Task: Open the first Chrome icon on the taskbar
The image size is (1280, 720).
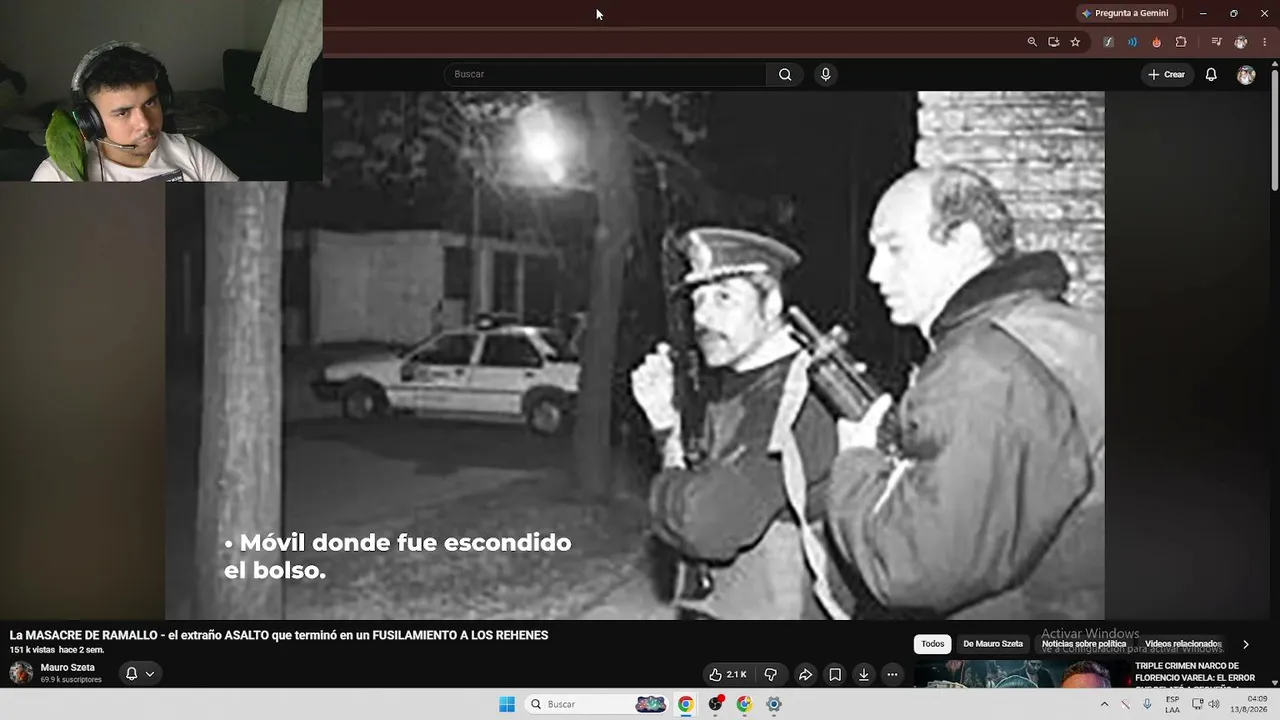Action: (x=685, y=704)
